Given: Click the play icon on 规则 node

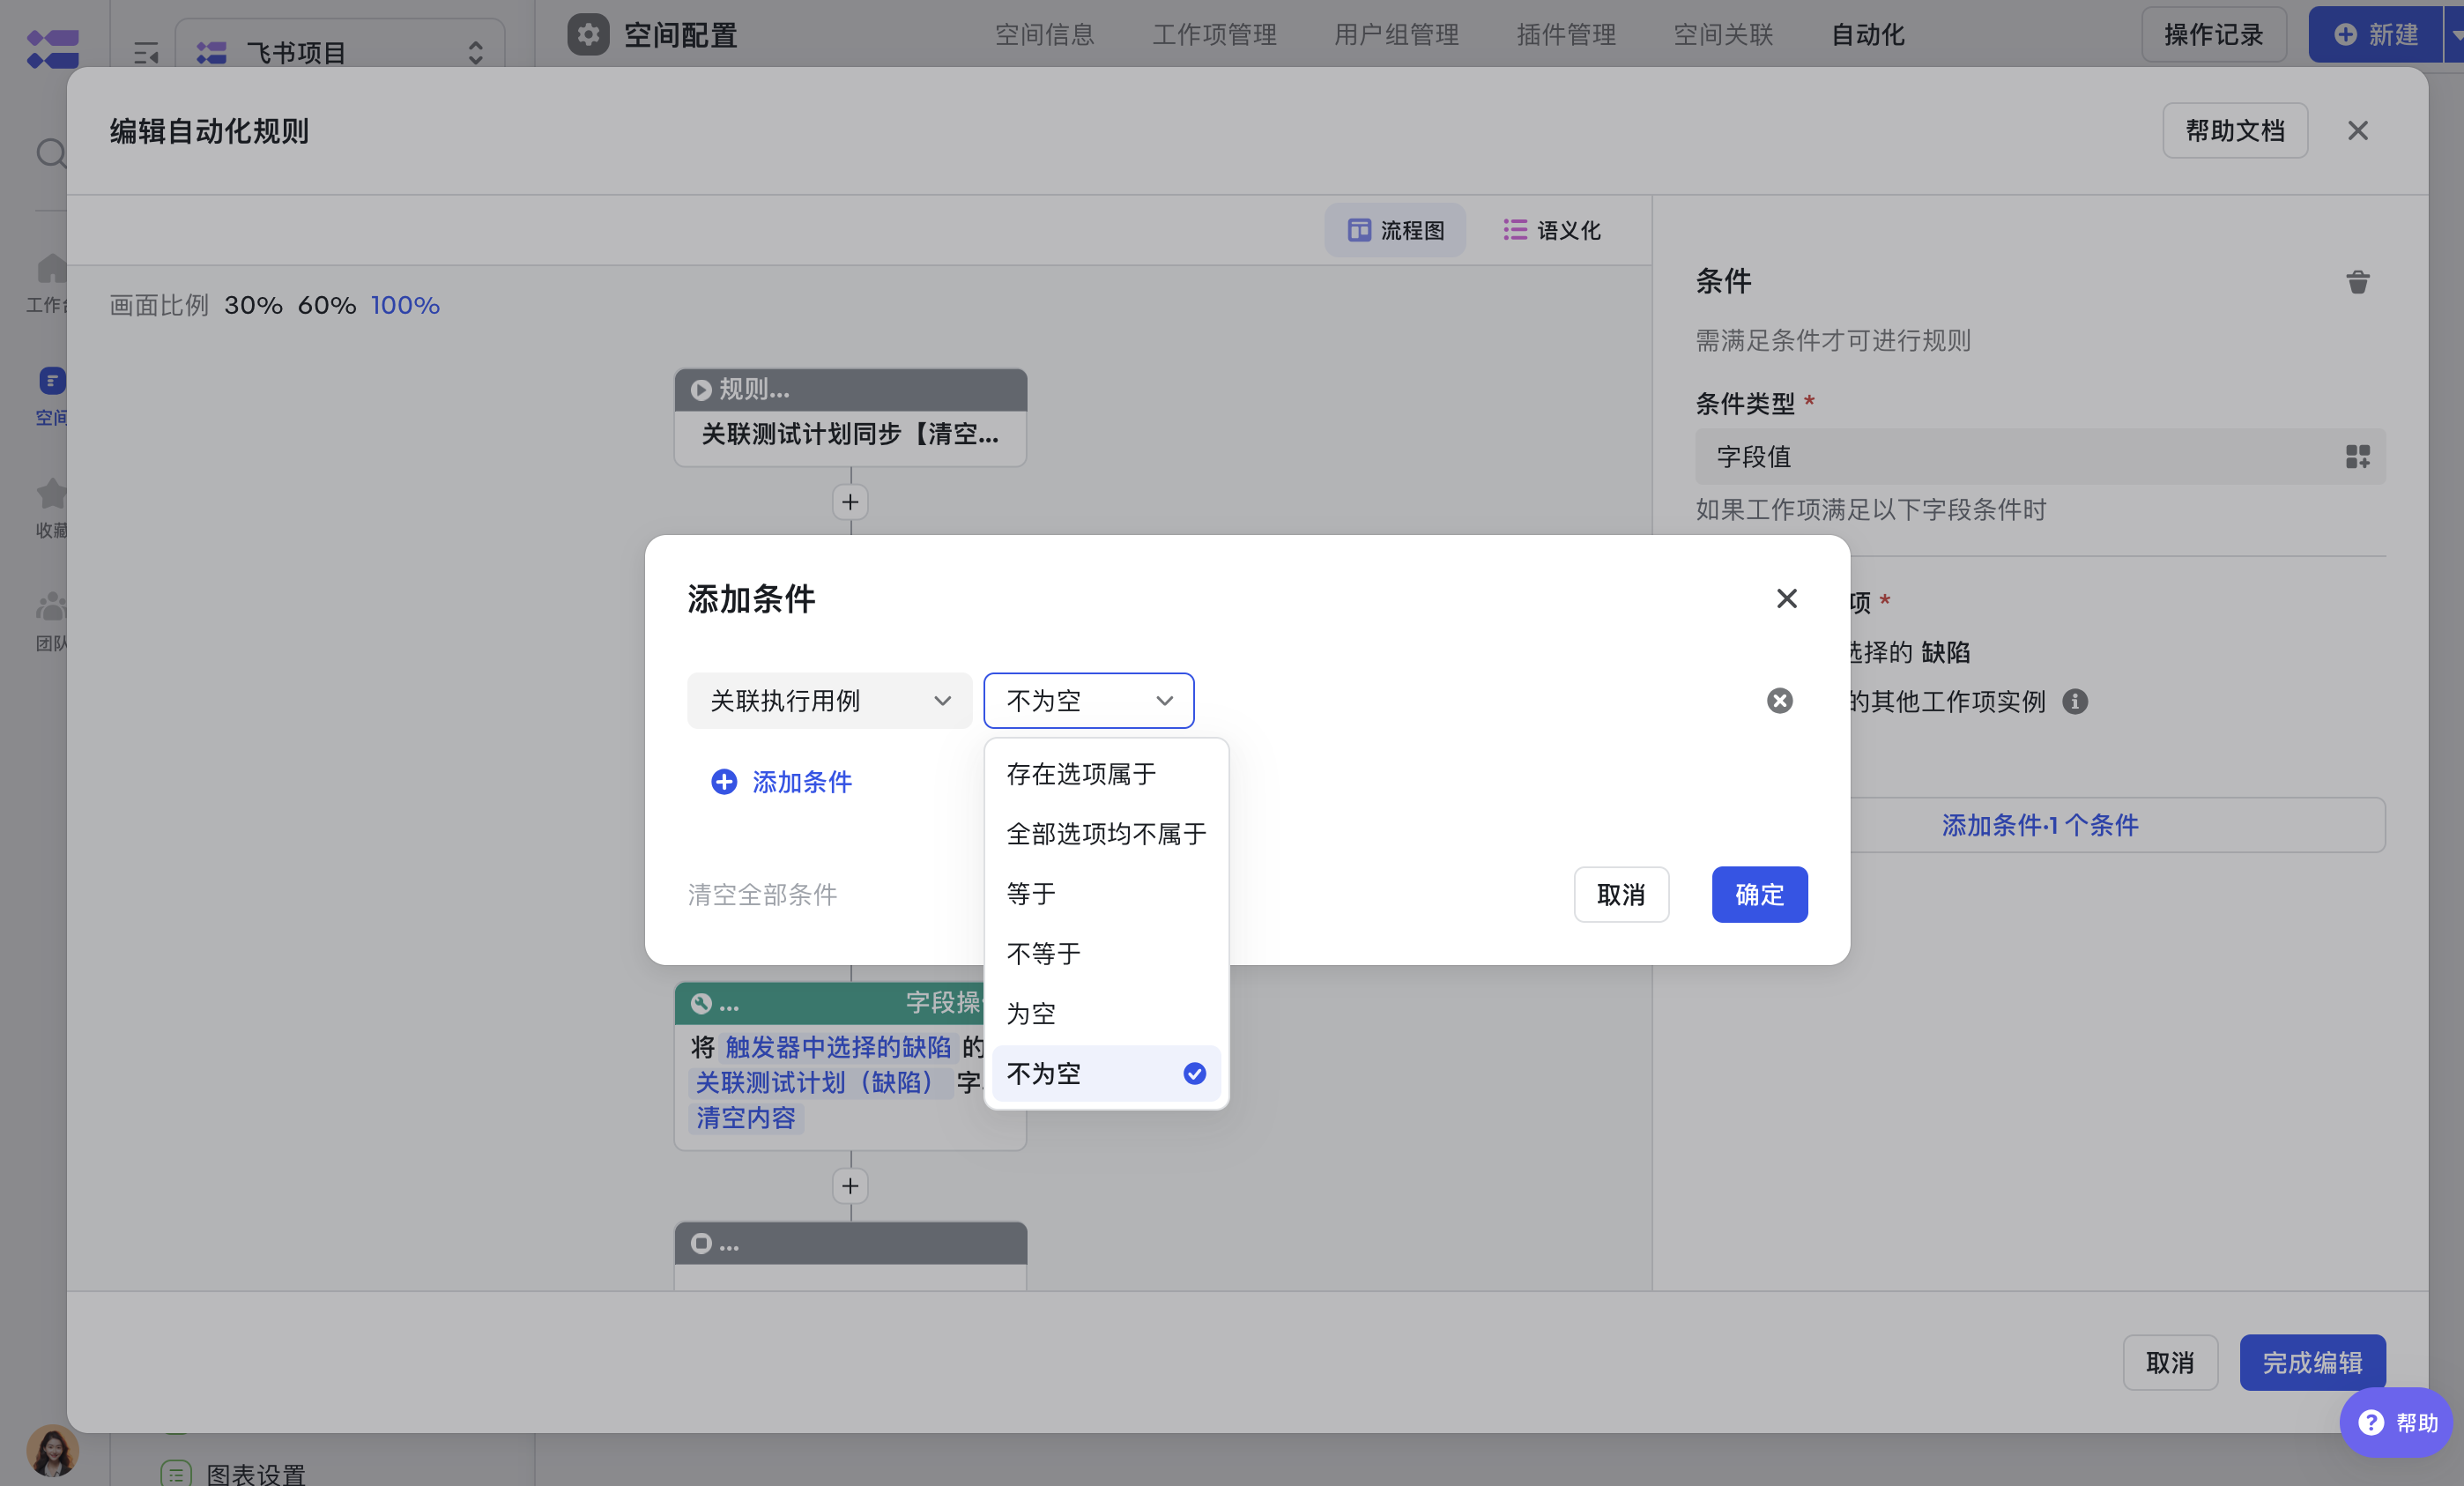Looking at the screenshot, I should (x=701, y=389).
